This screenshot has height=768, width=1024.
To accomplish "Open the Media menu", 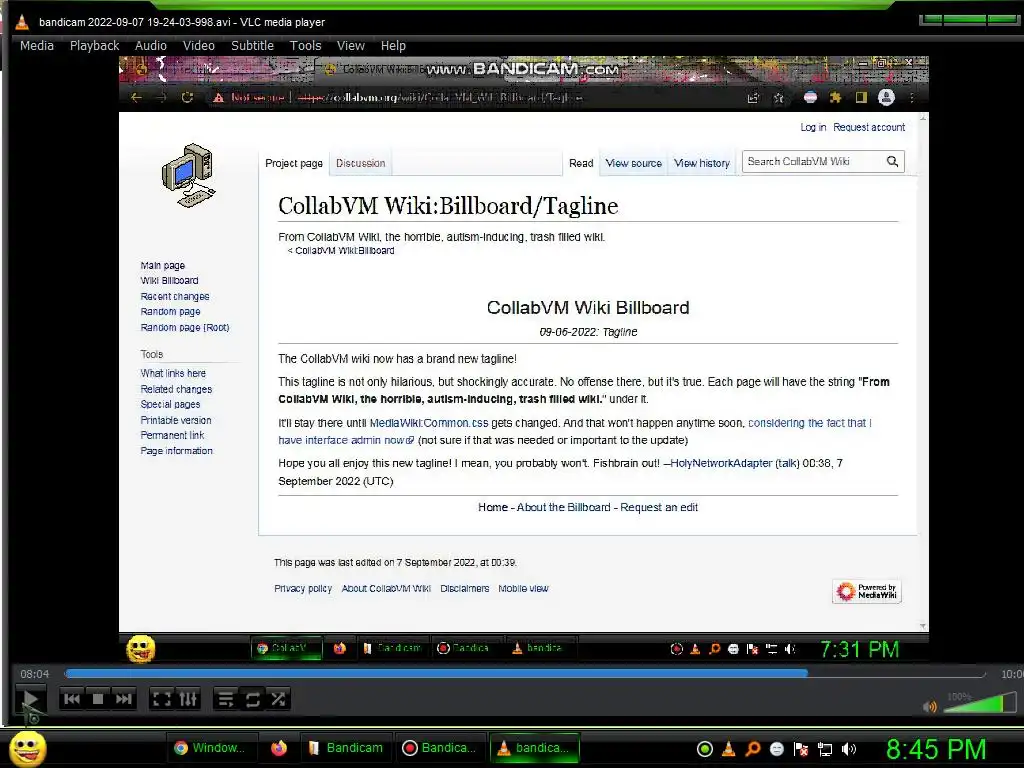I will pyautogui.click(x=37, y=46).
